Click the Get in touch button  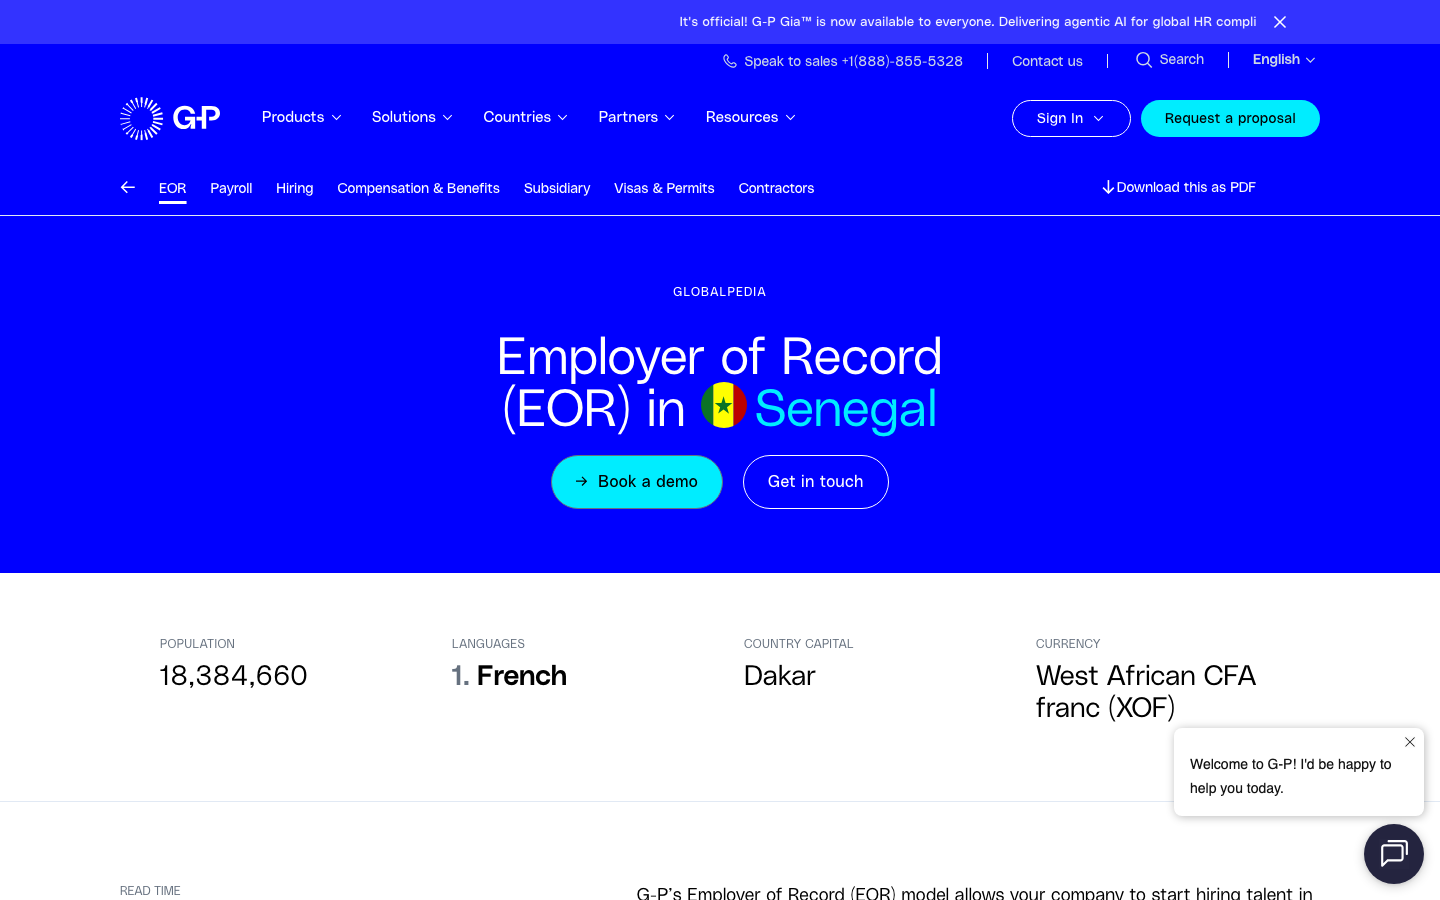tap(816, 482)
